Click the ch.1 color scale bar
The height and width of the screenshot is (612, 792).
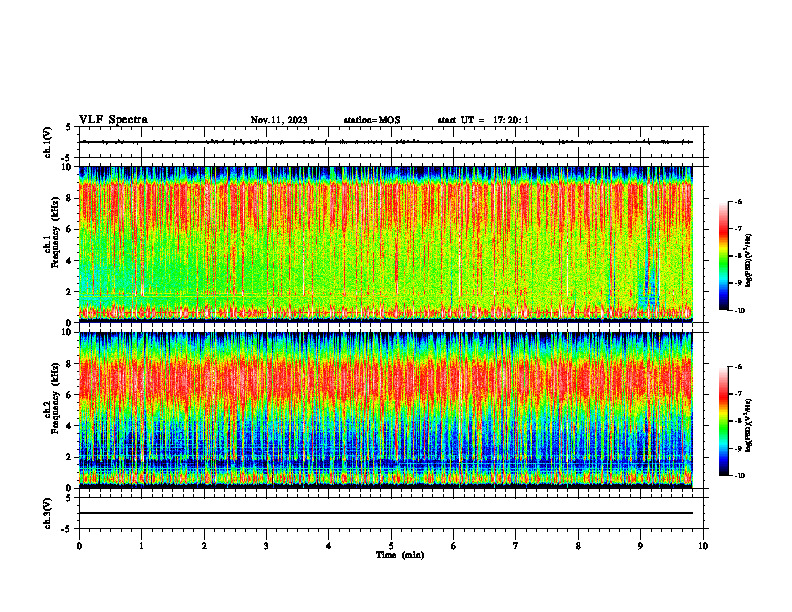pyautogui.click(x=724, y=256)
